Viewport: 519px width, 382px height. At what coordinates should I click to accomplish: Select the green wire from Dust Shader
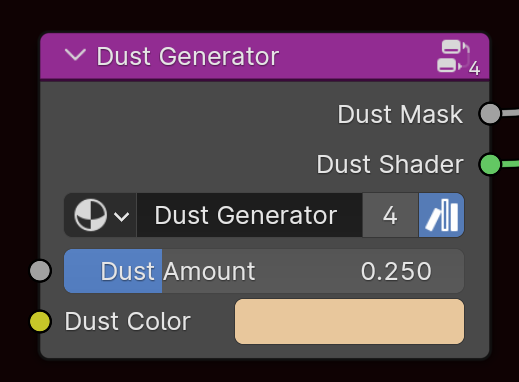click(510, 163)
